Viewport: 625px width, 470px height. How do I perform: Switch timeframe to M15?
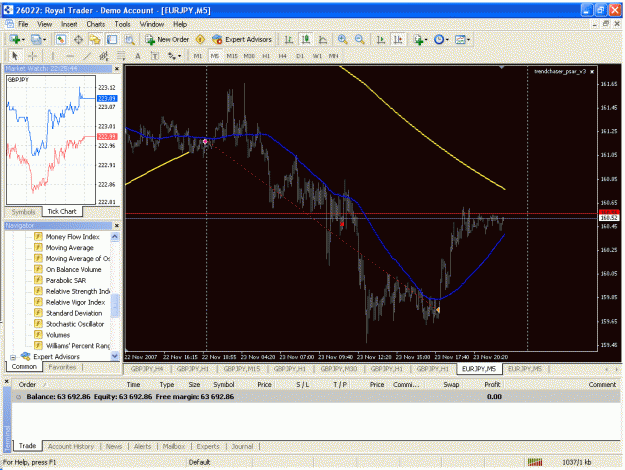[232, 56]
